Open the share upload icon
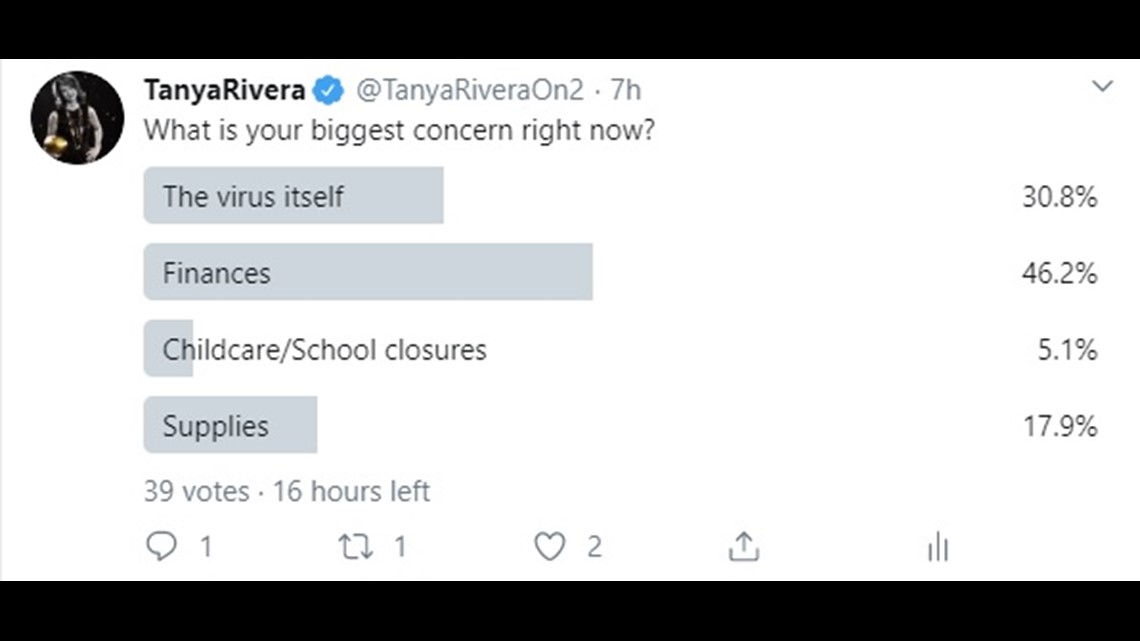The width and height of the screenshot is (1140, 641). click(x=744, y=547)
